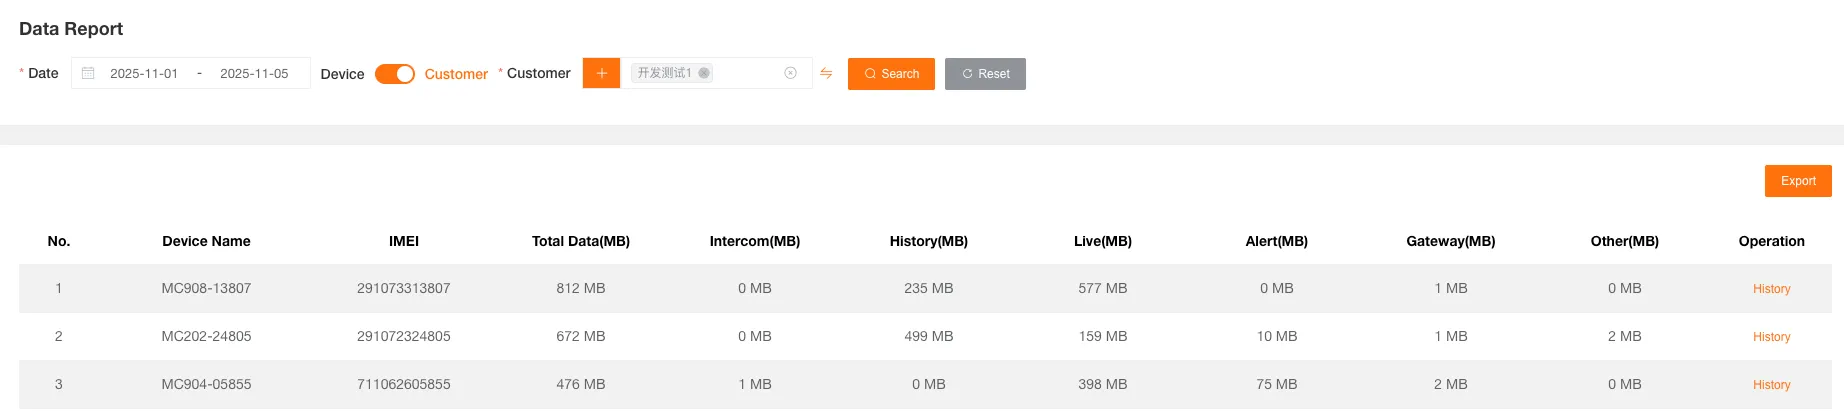Click the Device Name column header
Image resolution: width=1844 pixels, height=415 pixels.
pyautogui.click(x=206, y=241)
